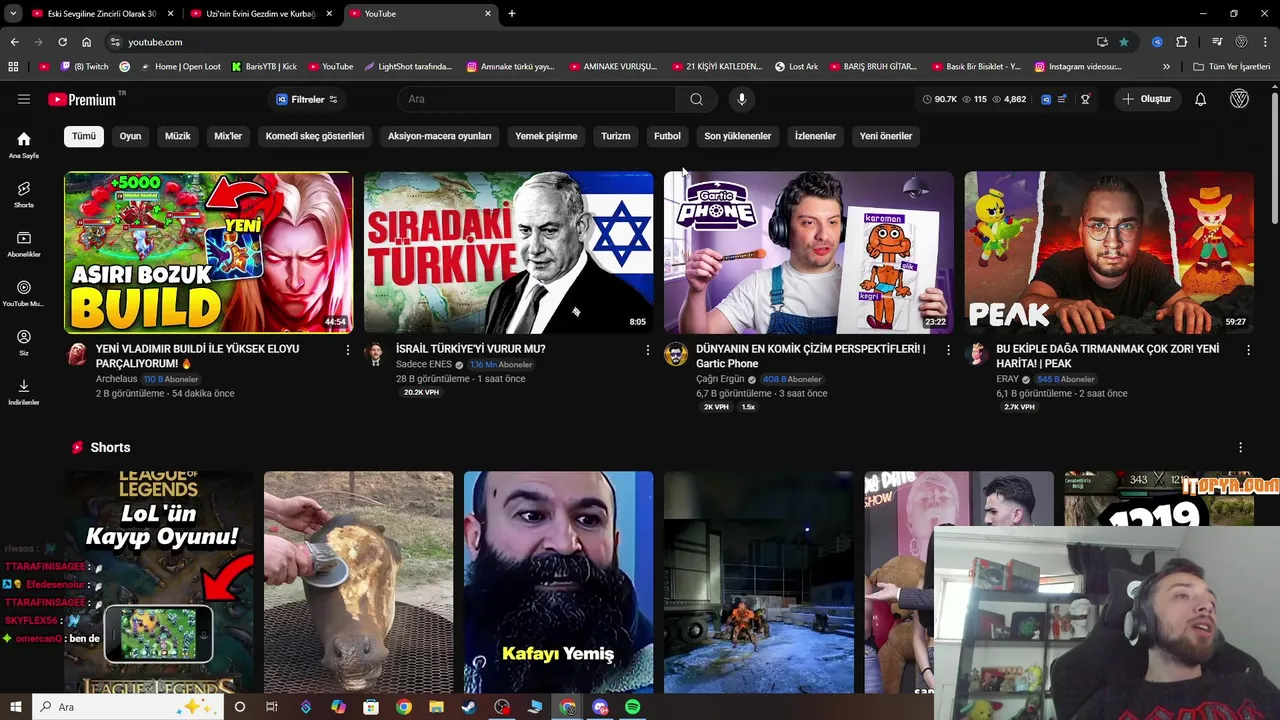Open the Filtreler filter toggle

coord(307,99)
